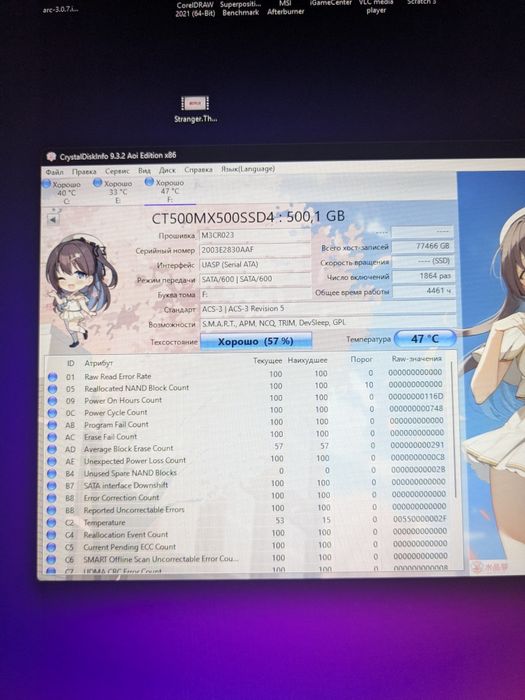Click the Raw-значения column header

click(x=417, y=358)
